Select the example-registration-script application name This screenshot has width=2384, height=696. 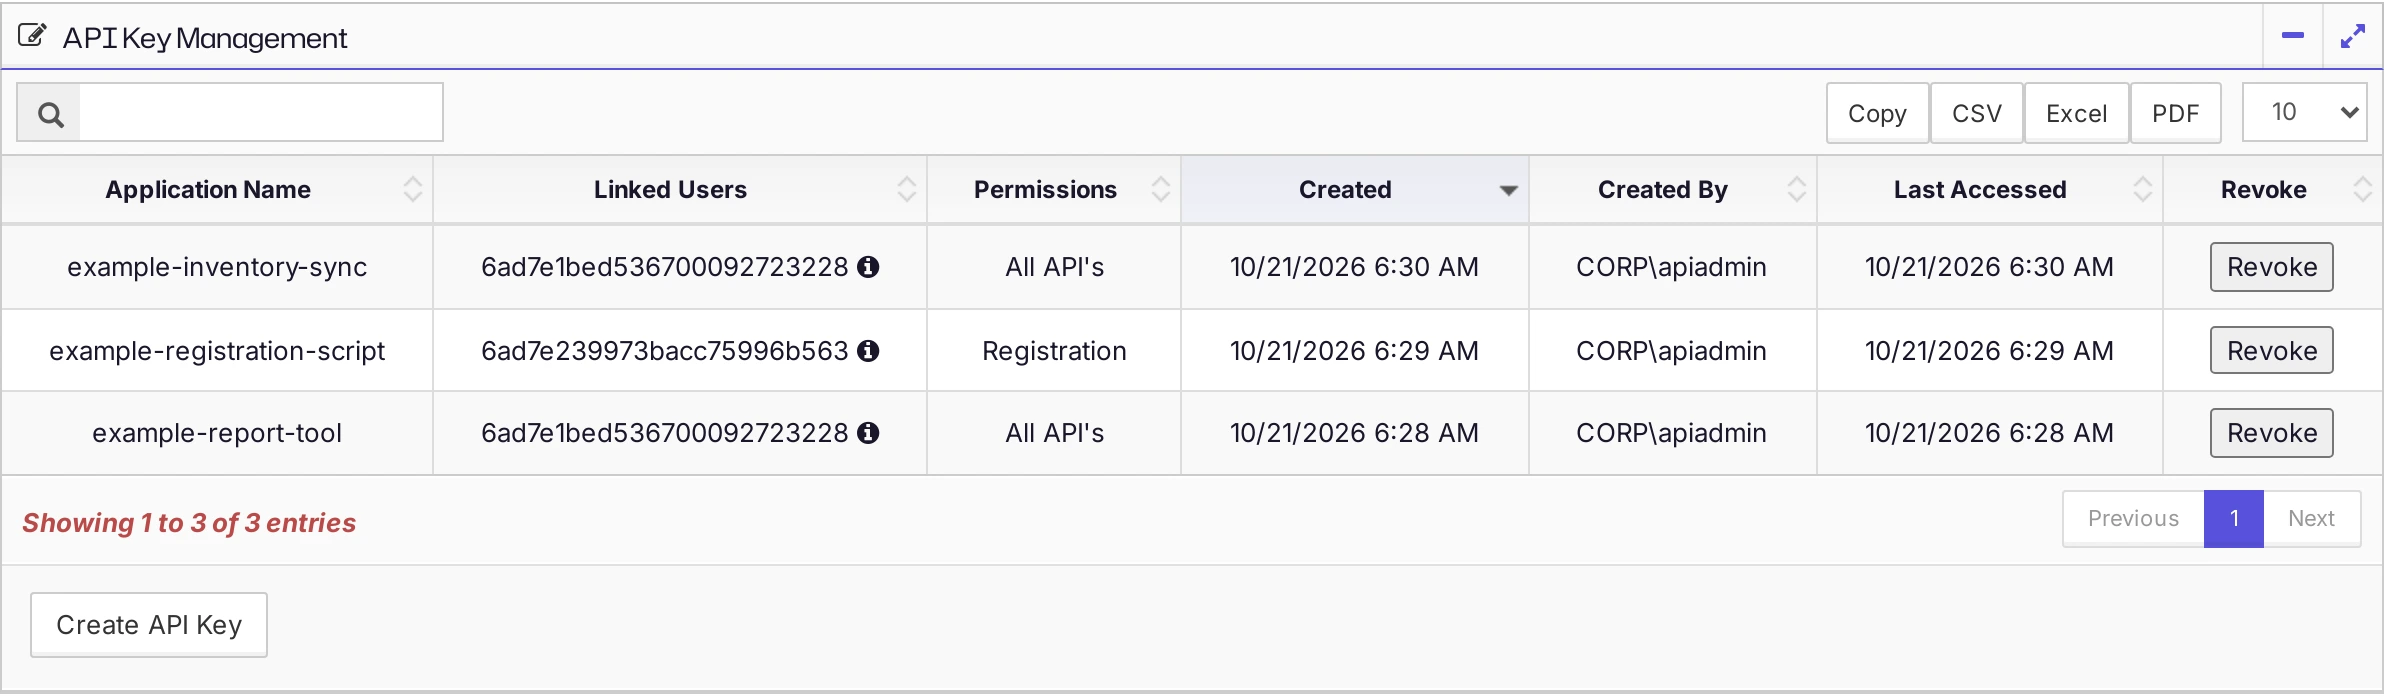click(x=217, y=351)
